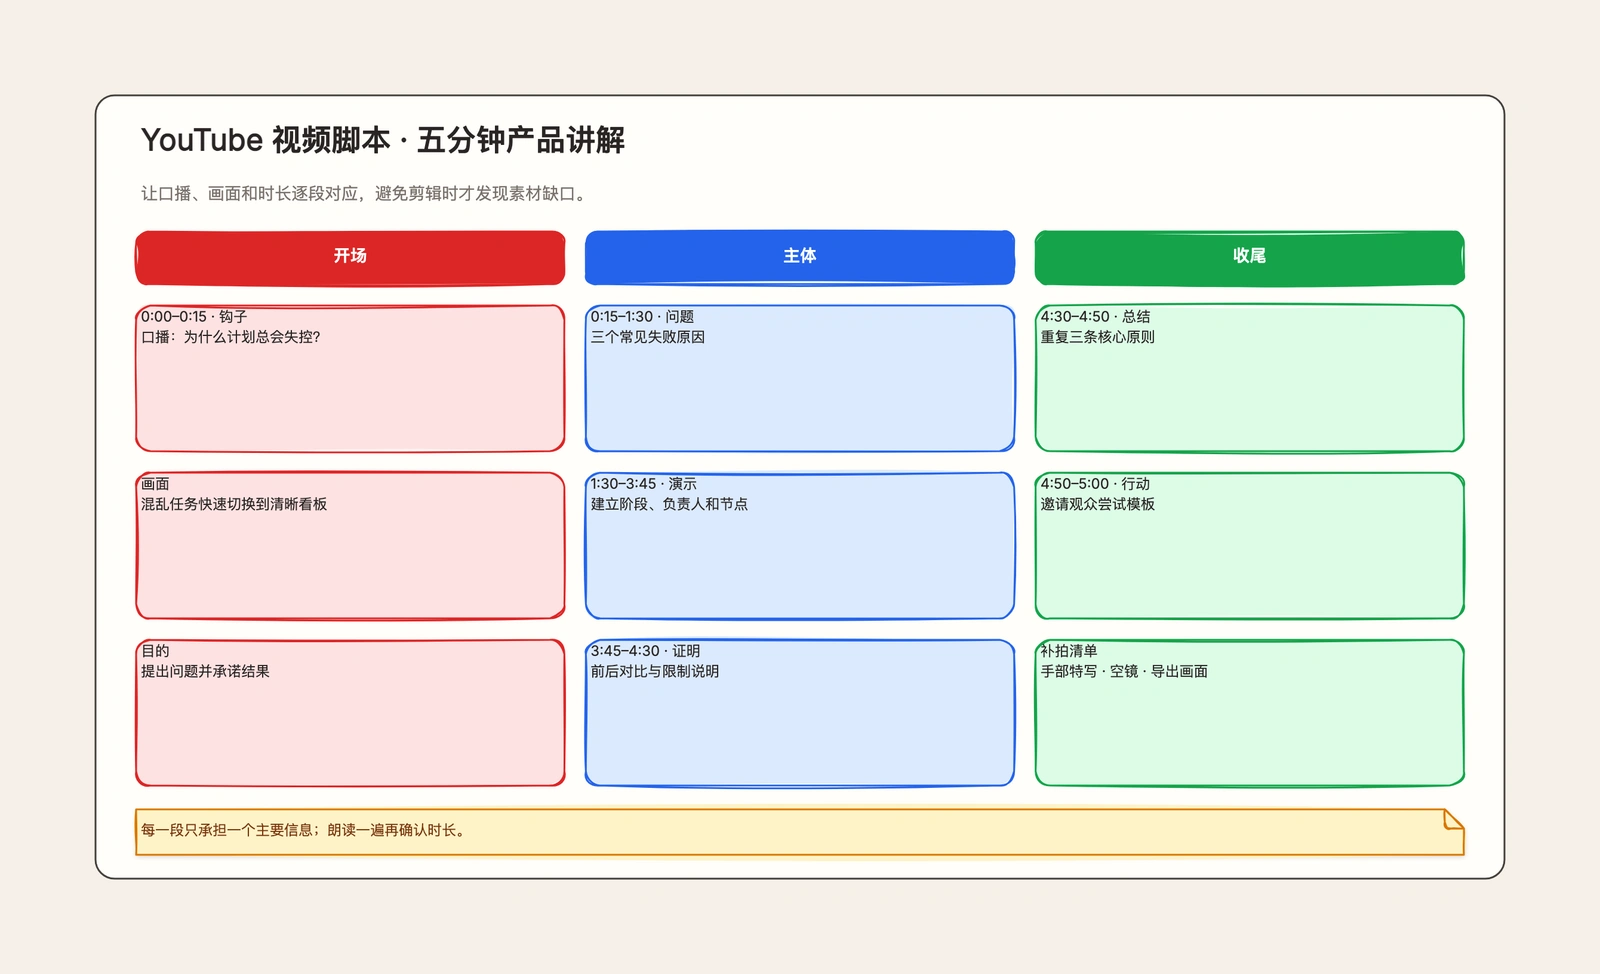Viewport: 1600px width, 974px height.
Task: Select the green 收尾 column header
Action: pos(1250,257)
